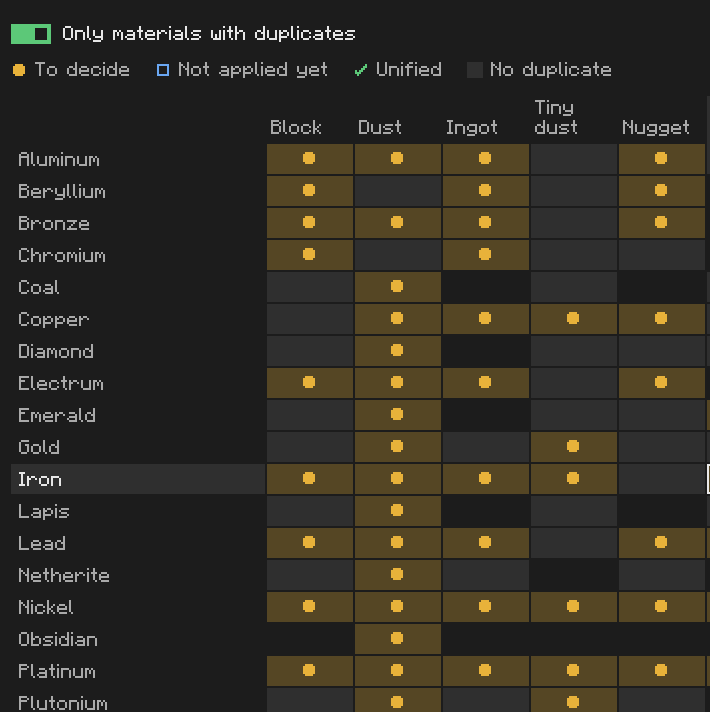
Task: Click Aluminum Tiny dust no-duplicate cell
Action: point(574,158)
